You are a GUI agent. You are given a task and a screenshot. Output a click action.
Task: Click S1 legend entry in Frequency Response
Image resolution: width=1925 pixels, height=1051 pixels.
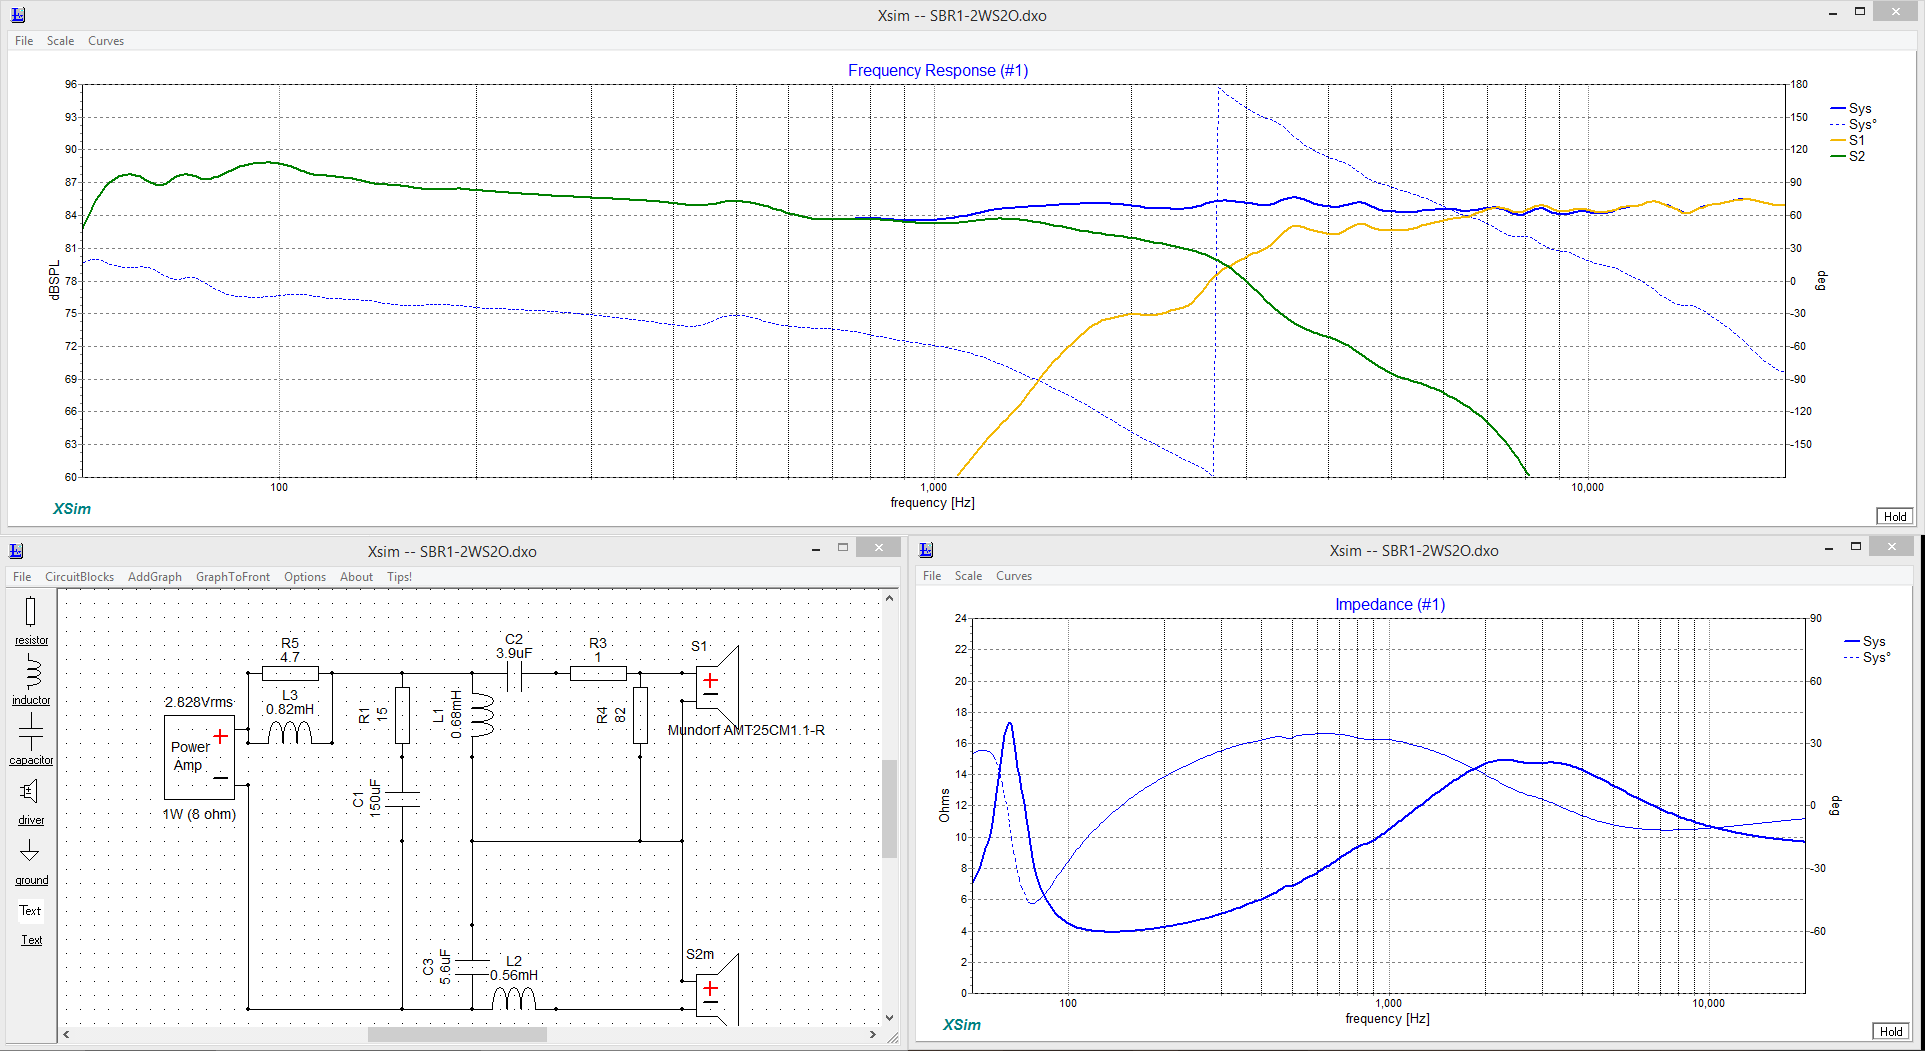coord(1848,140)
